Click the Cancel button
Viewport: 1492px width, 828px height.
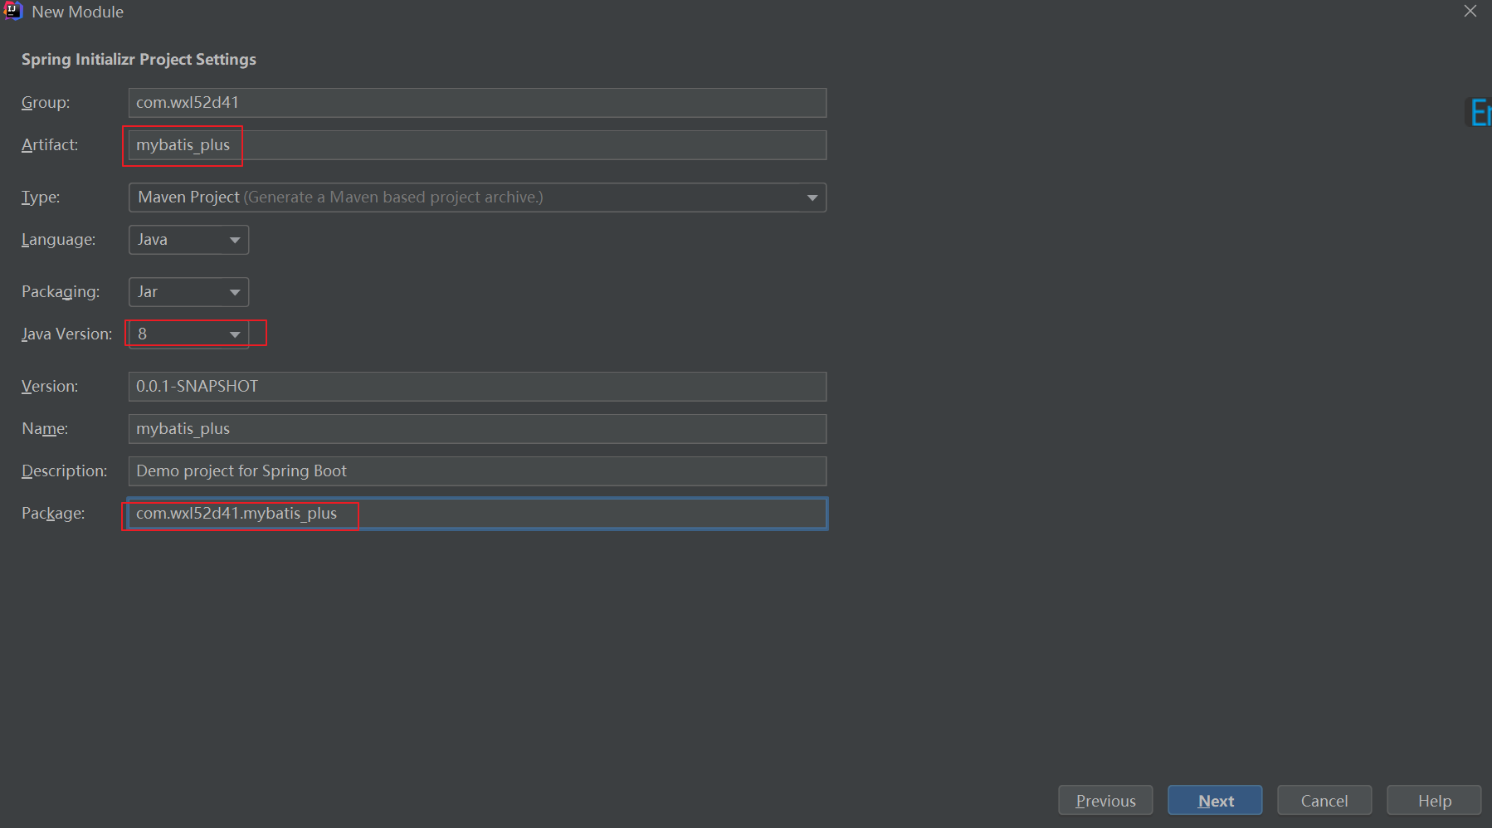pyautogui.click(x=1324, y=801)
